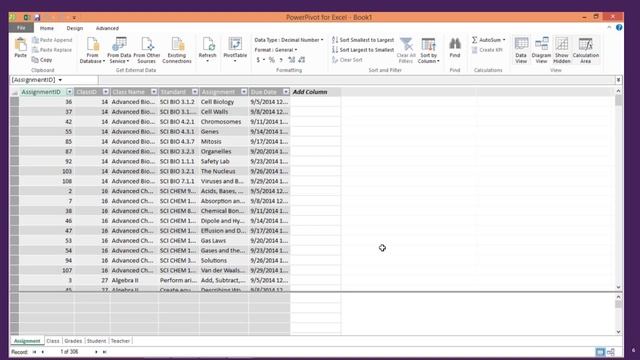640x360 pixels.
Task: Open Due Date column filter
Action: point(286,92)
